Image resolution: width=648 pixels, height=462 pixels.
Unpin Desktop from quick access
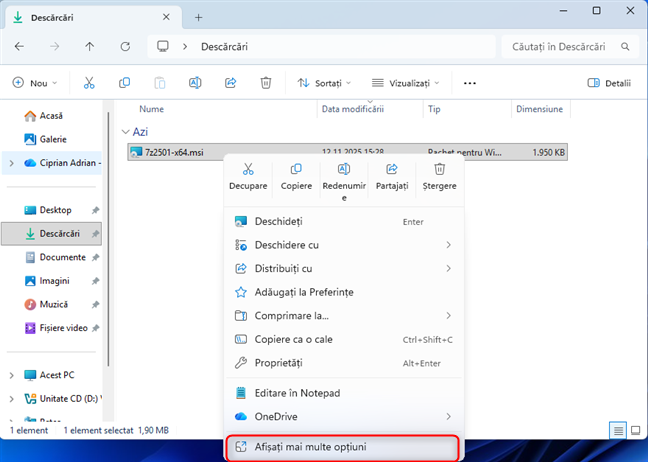click(x=95, y=210)
